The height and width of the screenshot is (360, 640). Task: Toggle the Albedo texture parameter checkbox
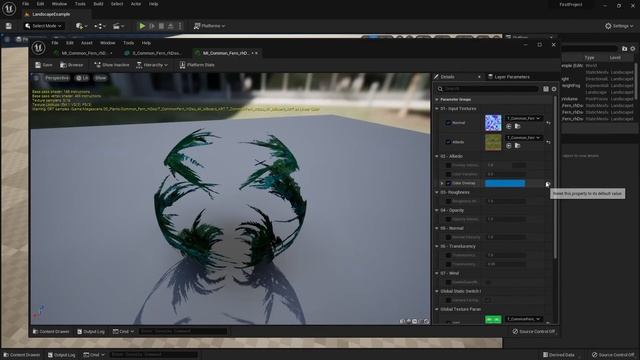point(448,142)
